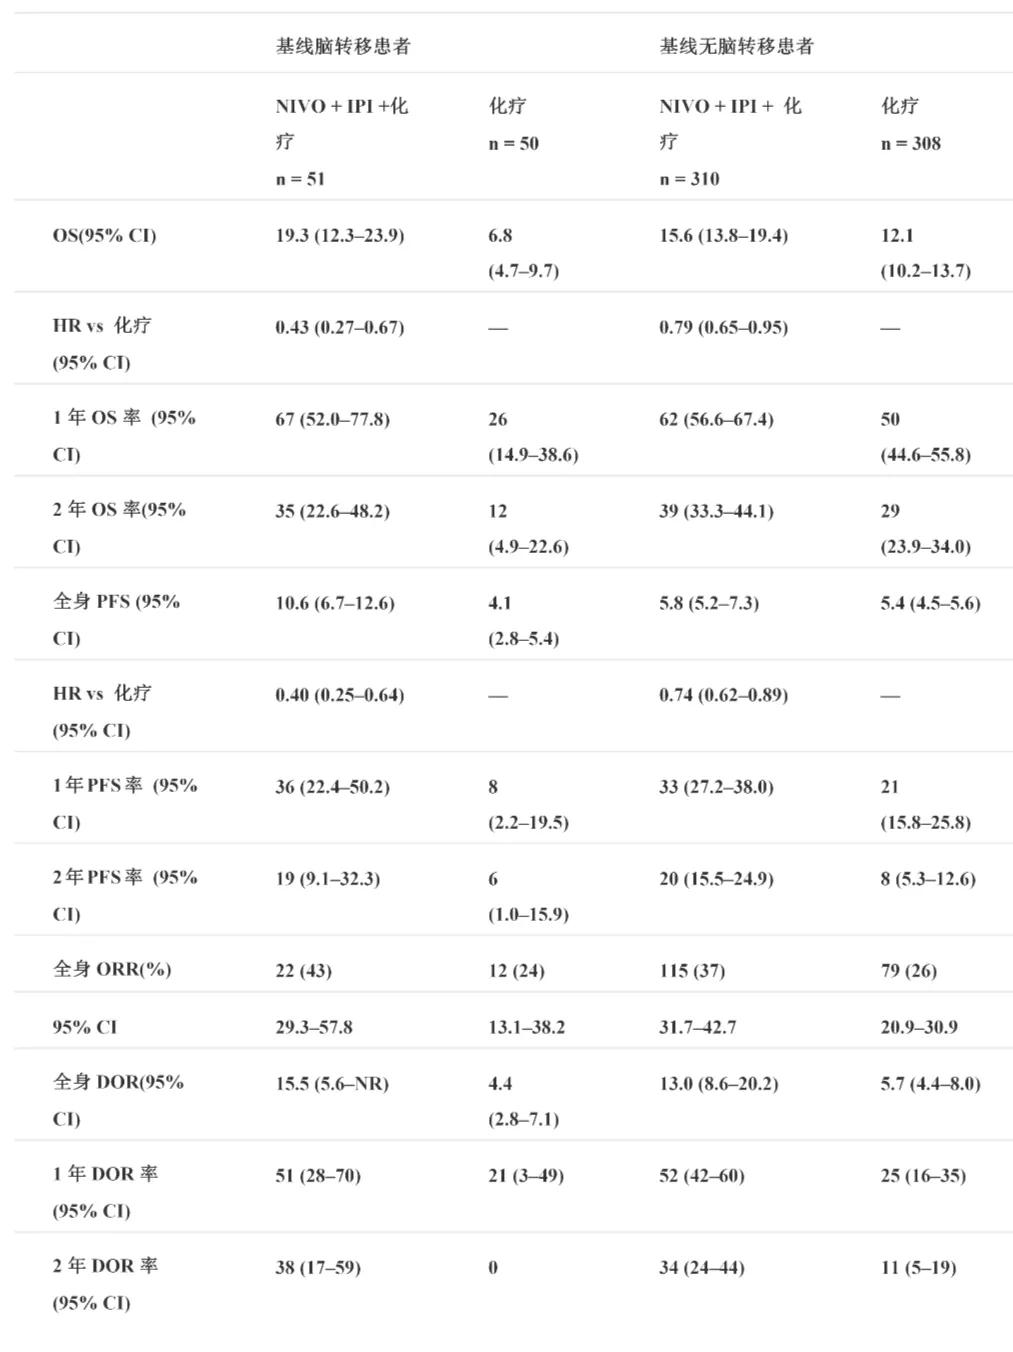
Task: Click the 全身 ORR(%) row label
Action: click(x=112, y=969)
